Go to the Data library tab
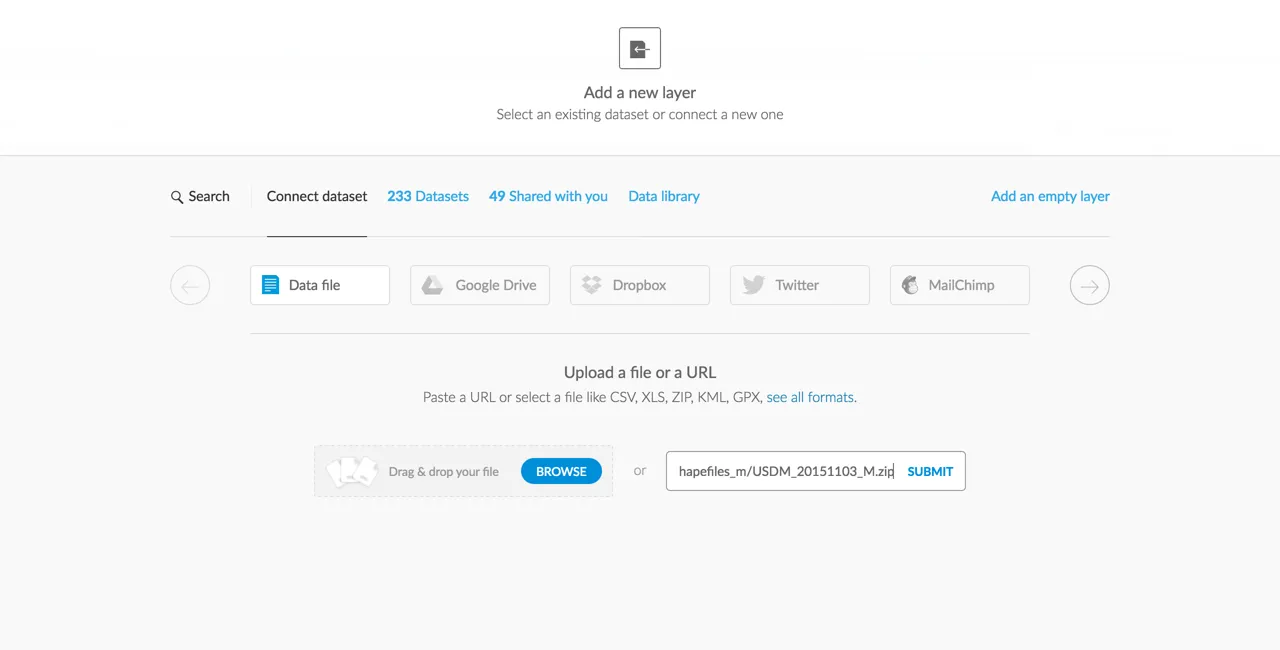 coord(664,196)
